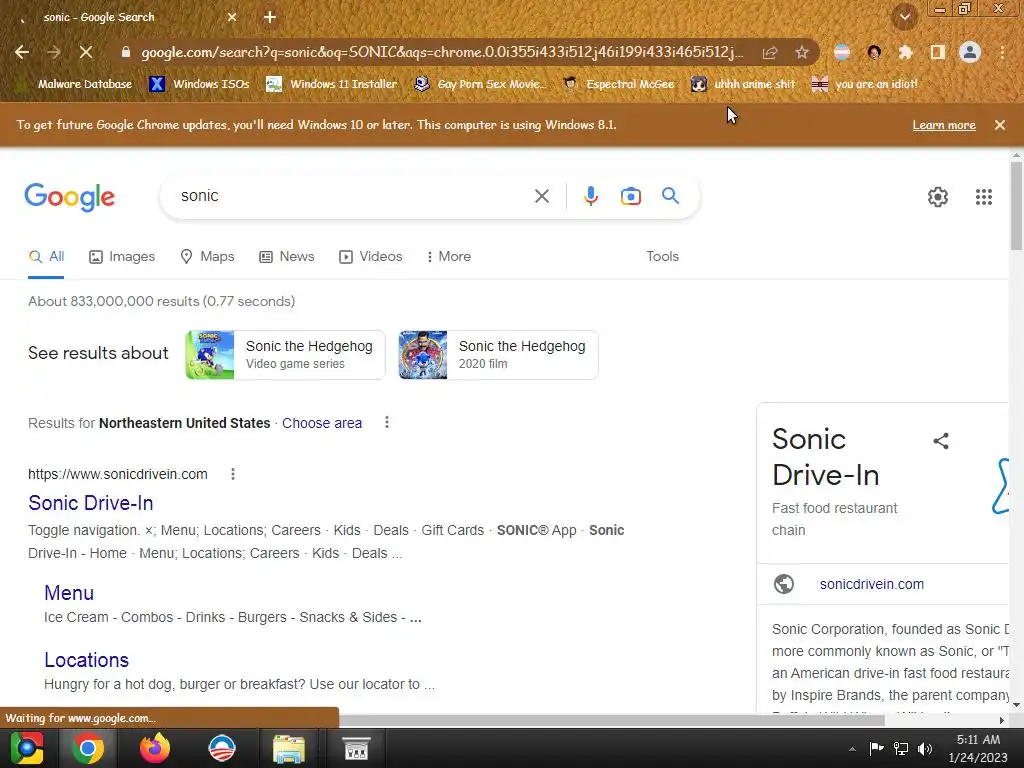Click the horizontal scrollbar at the bottom
Image resolution: width=1024 pixels, height=768 pixels.
coord(611,720)
